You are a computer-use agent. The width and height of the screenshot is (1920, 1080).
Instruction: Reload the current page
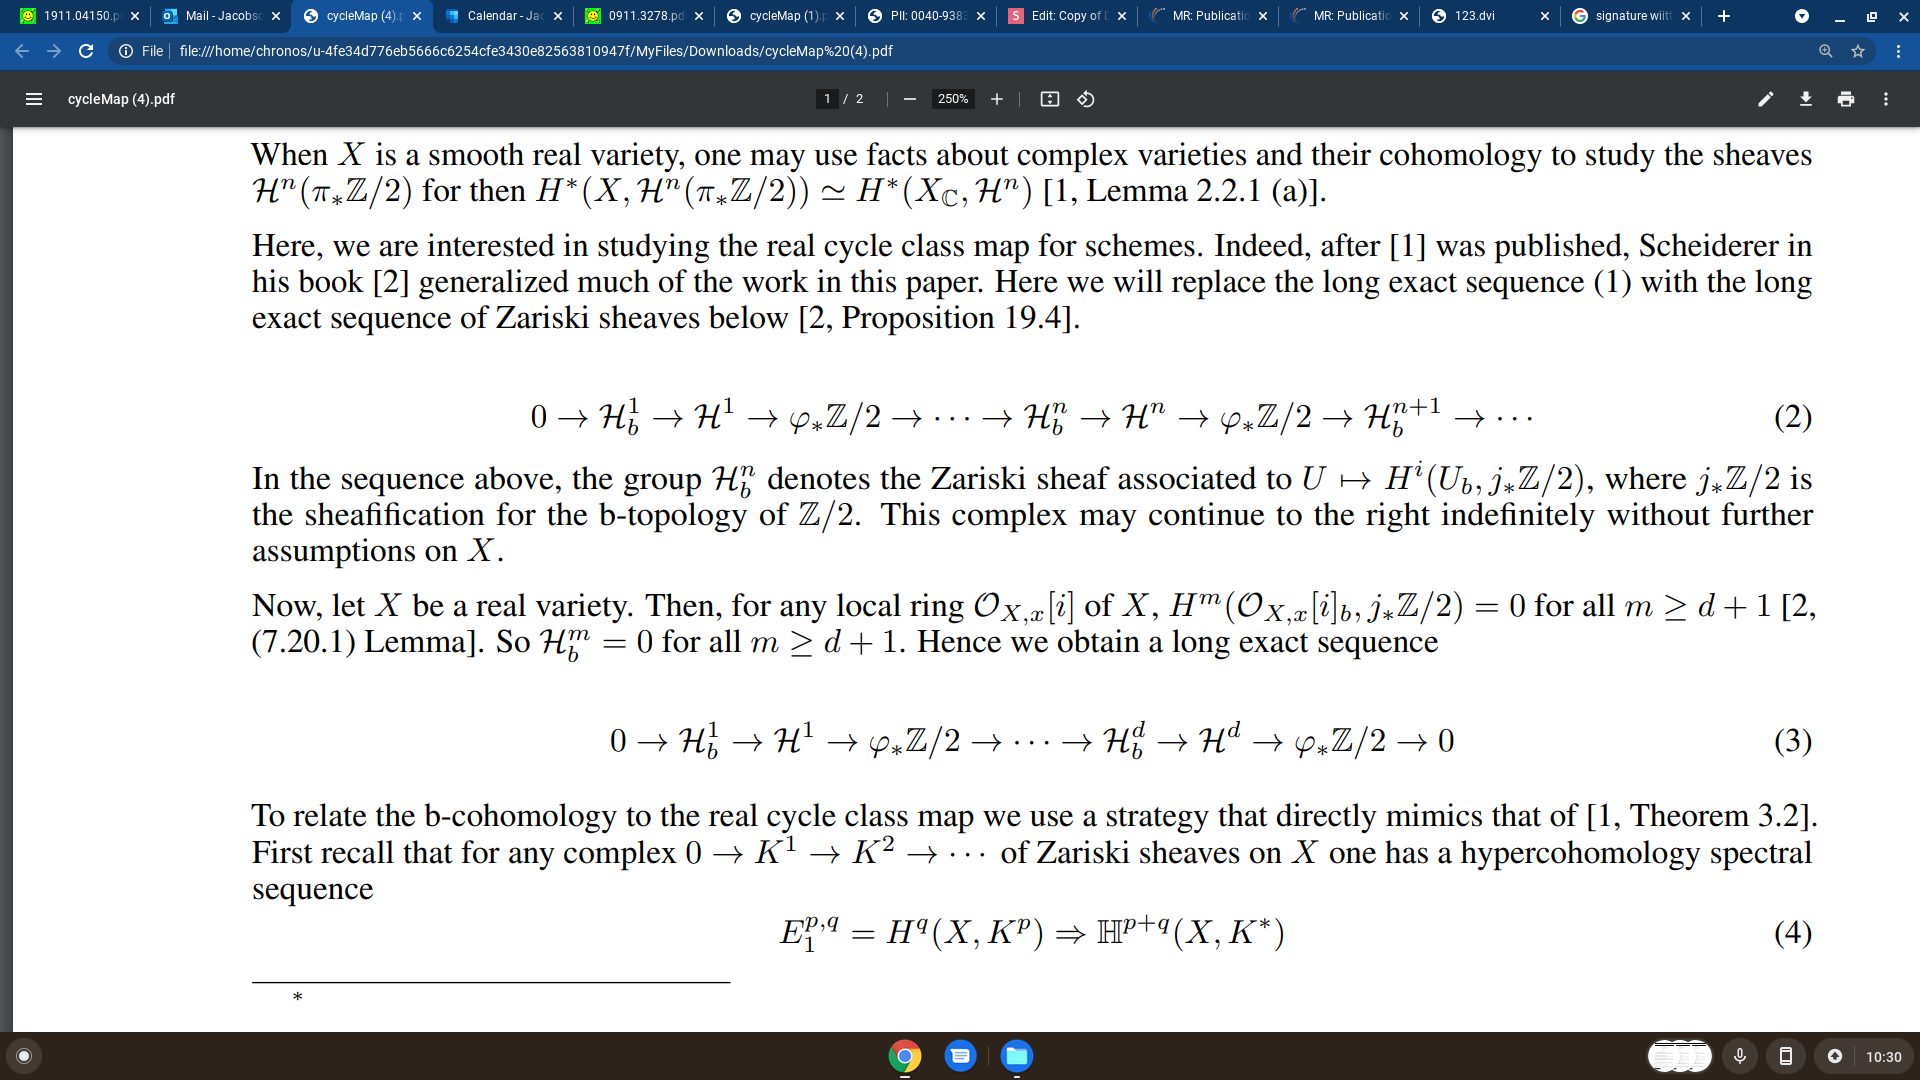pos(86,51)
